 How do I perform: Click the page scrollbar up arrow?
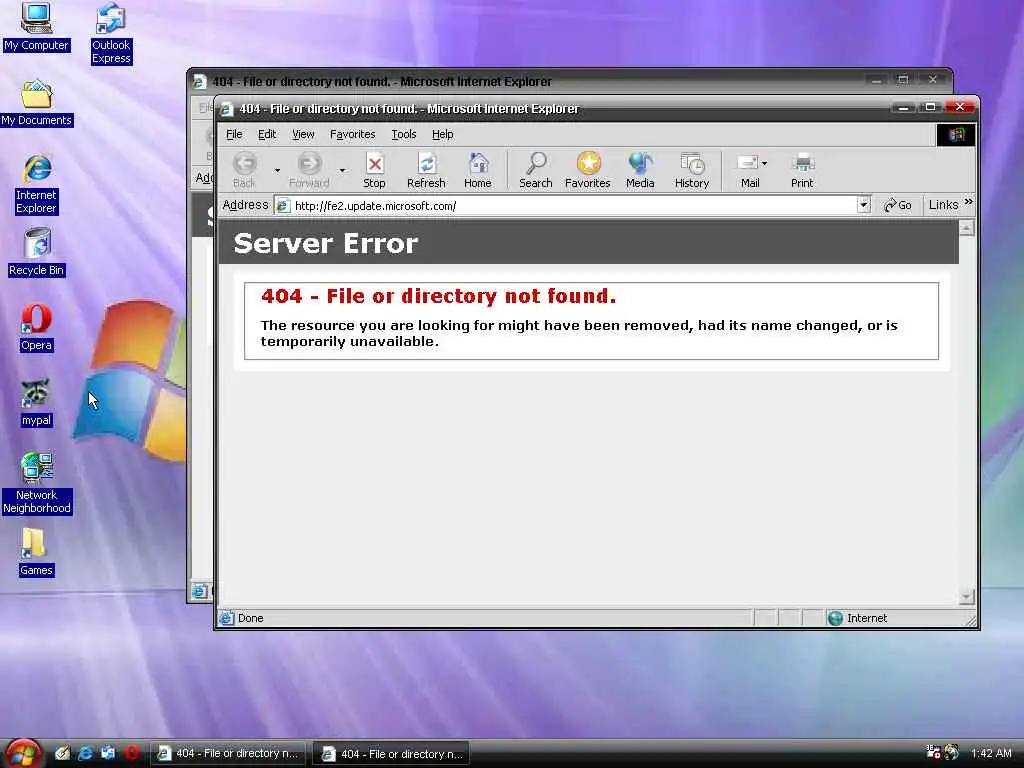pyautogui.click(x=967, y=228)
